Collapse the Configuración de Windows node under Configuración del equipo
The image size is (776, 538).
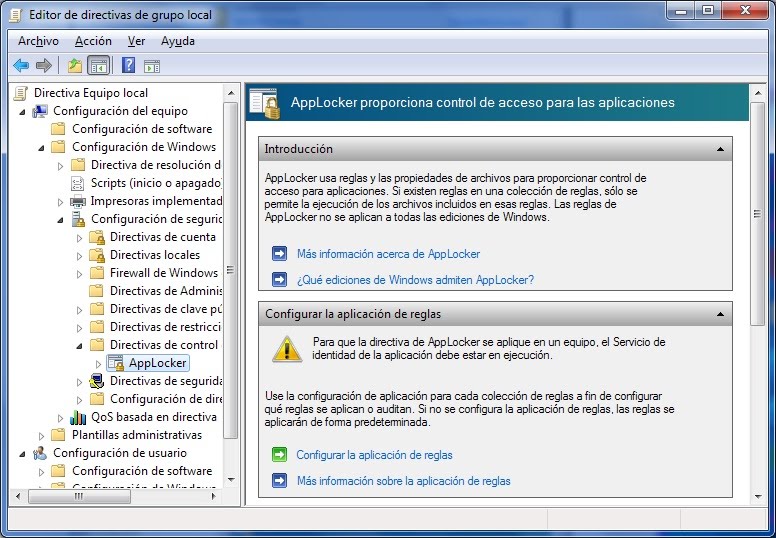[x=42, y=148]
